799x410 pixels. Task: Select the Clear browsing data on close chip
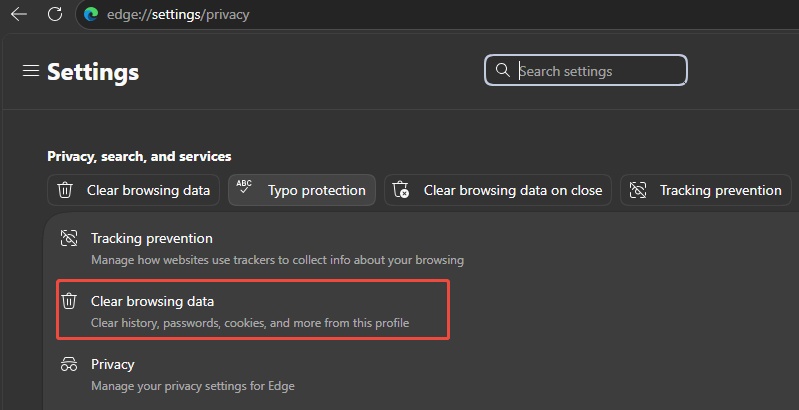pyautogui.click(x=498, y=190)
